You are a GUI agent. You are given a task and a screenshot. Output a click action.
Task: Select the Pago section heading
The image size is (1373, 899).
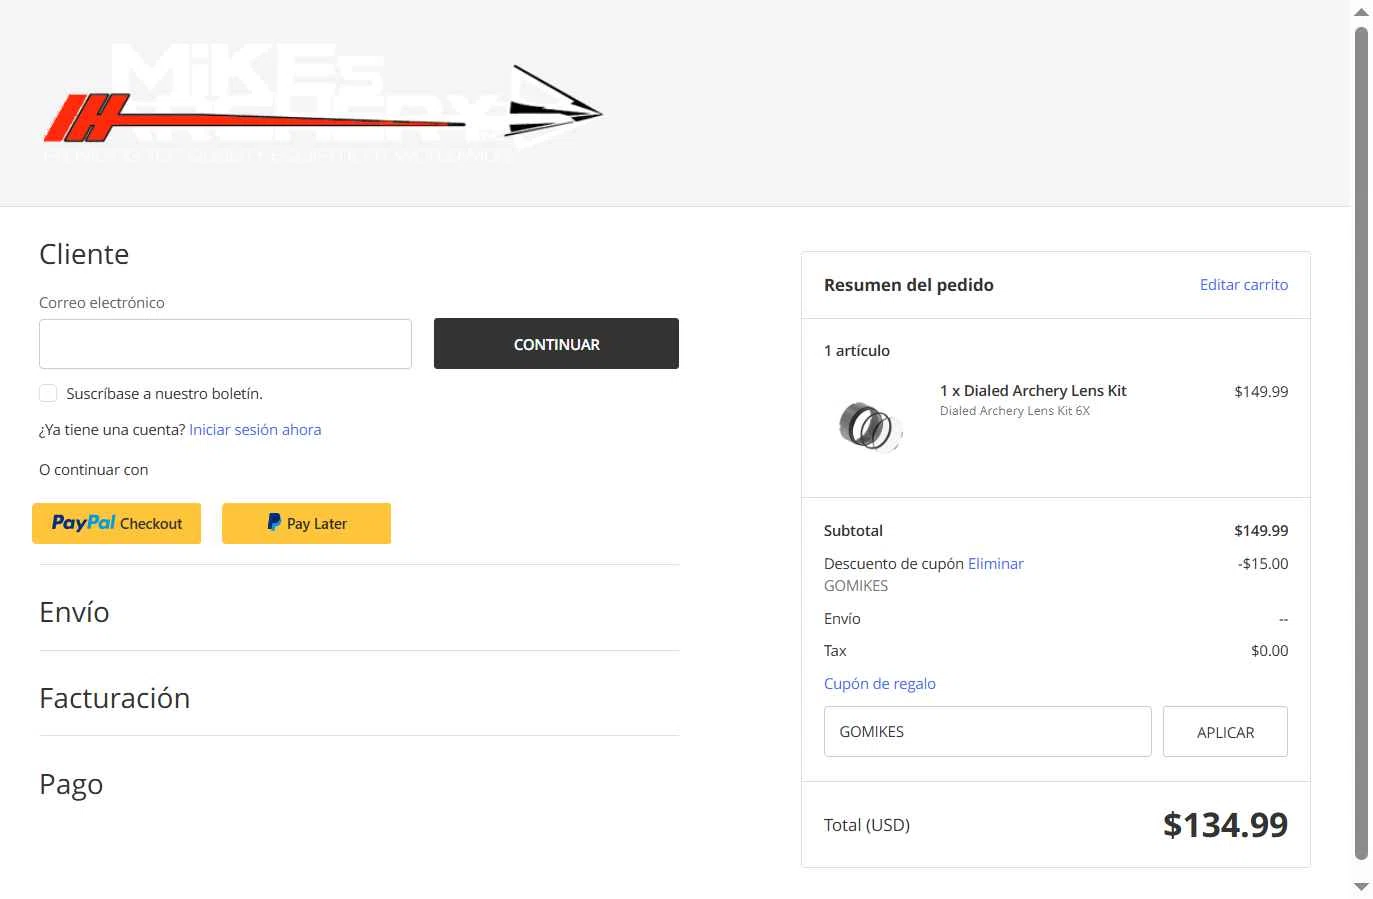coord(71,784)
